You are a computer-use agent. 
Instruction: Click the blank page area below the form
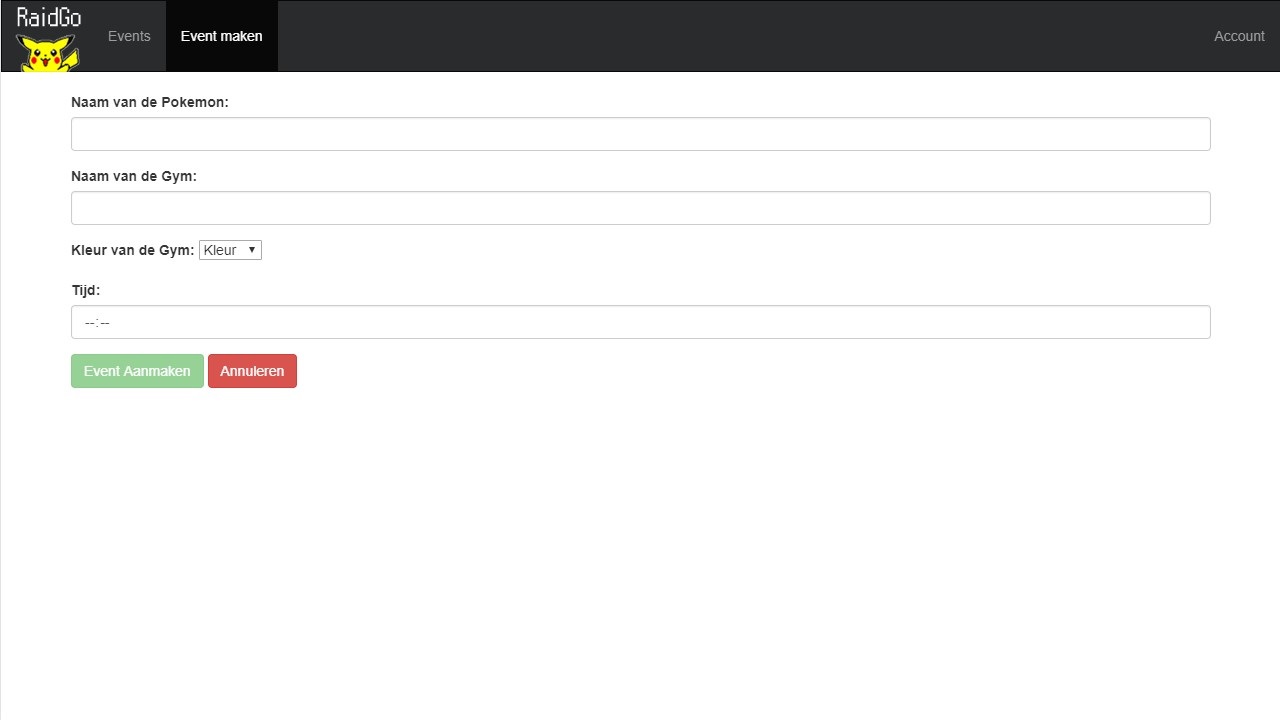pos(640,550)
